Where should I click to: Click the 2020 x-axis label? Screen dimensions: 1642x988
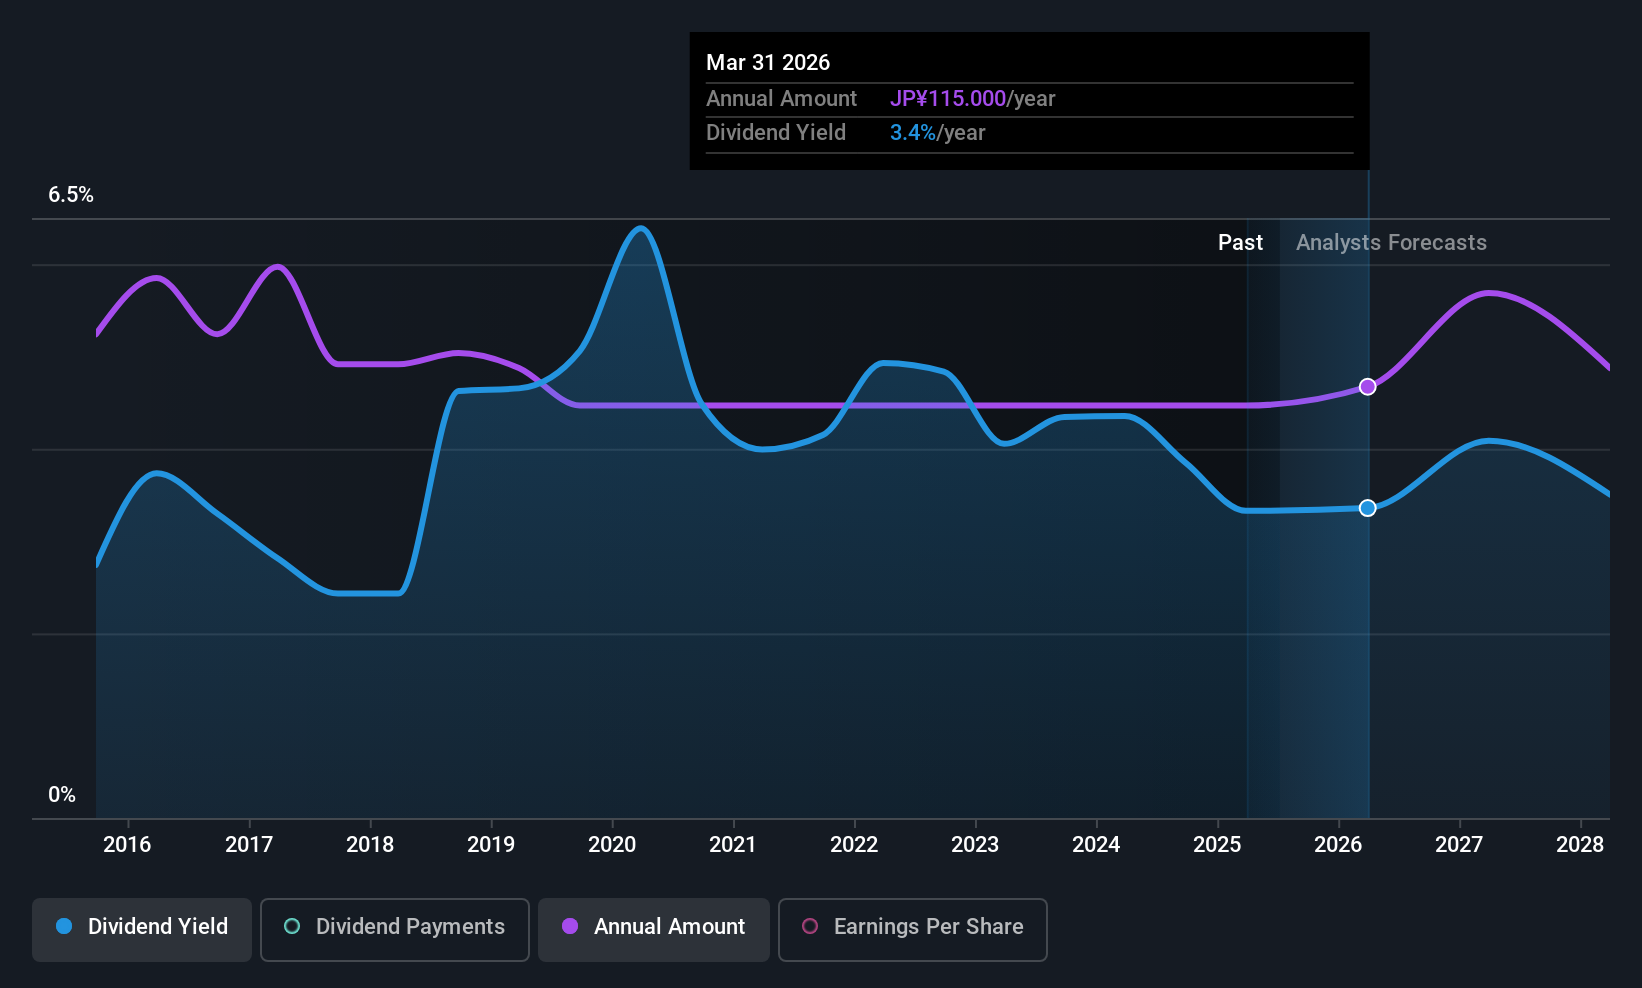[x=612, y=845]
